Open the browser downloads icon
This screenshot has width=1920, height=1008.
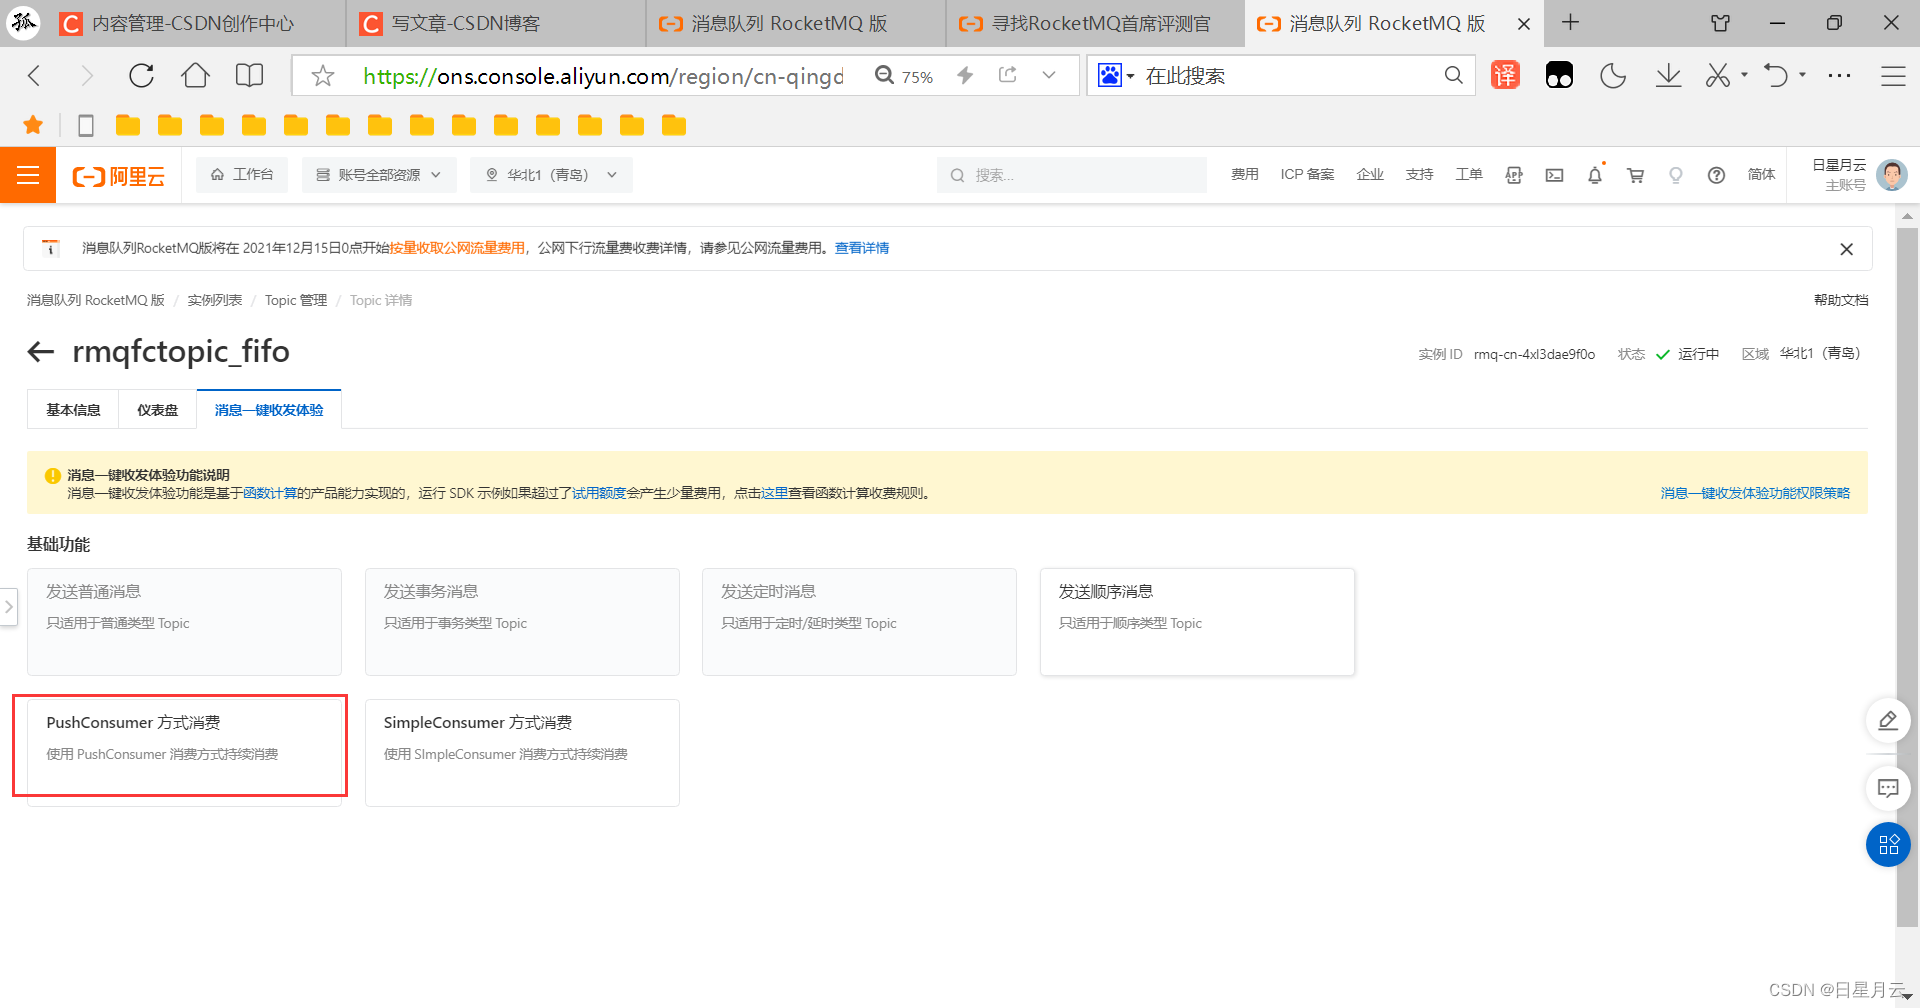(x=1668, y=76)
